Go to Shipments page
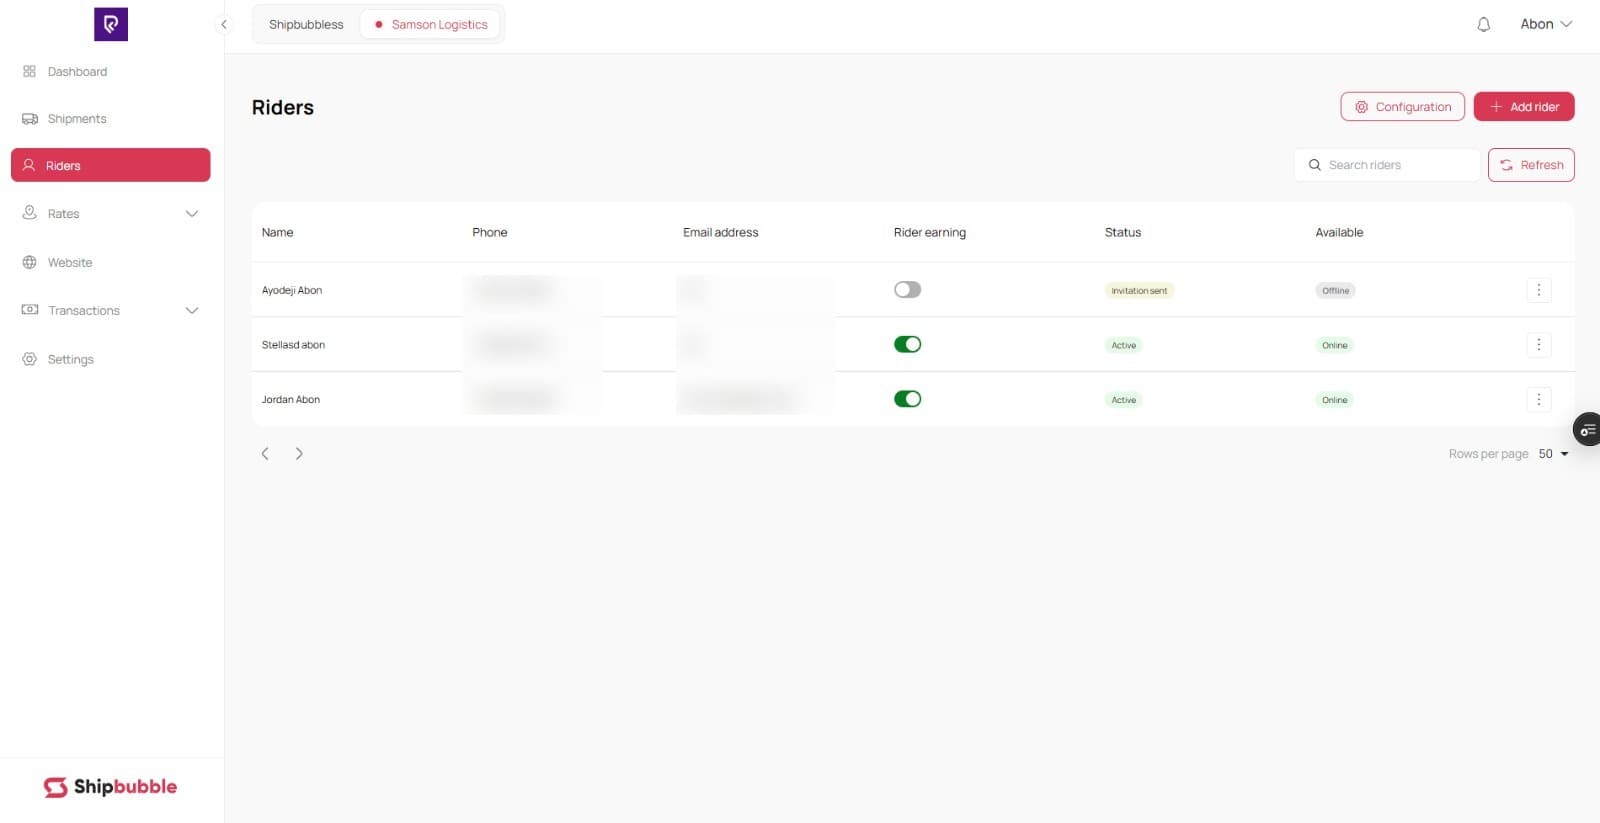The image size is (1600, 823). click(x=111, y=119)
